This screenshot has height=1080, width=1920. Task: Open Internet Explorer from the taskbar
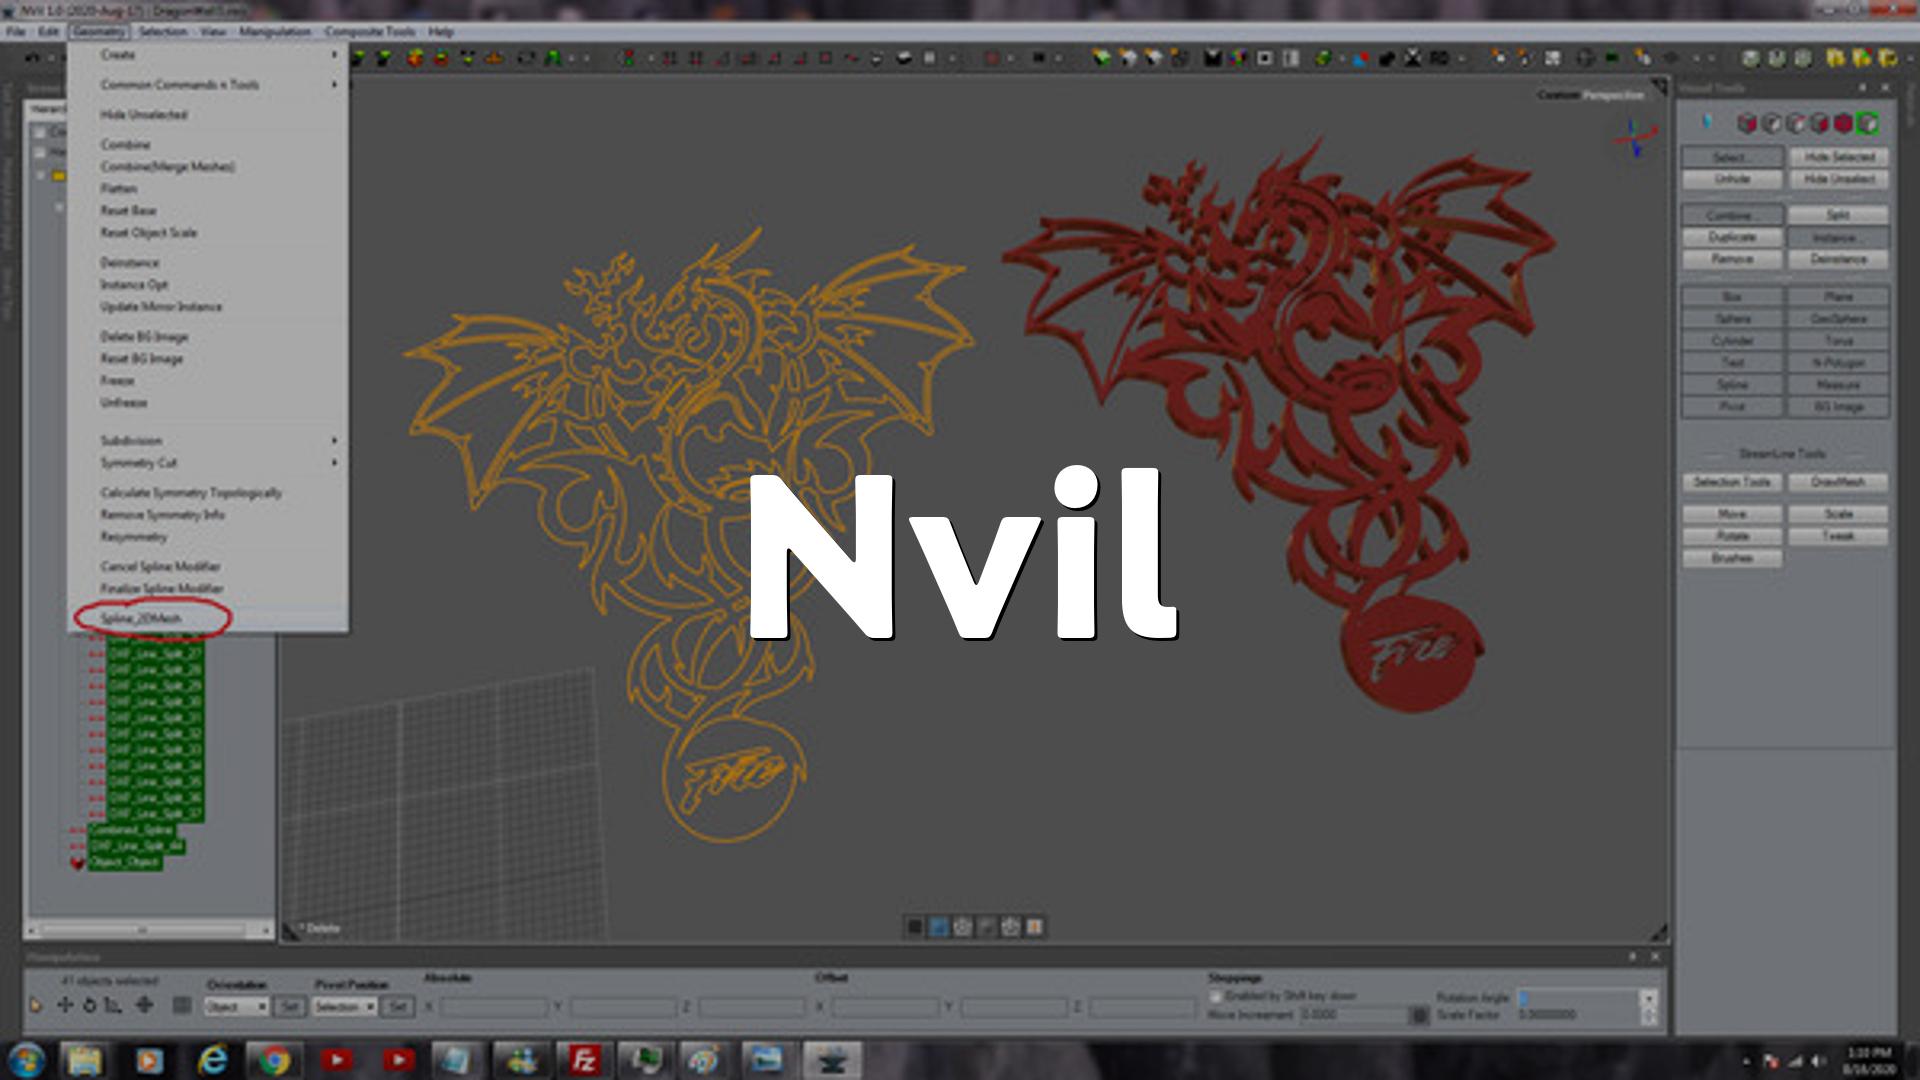coord(212,1060)
